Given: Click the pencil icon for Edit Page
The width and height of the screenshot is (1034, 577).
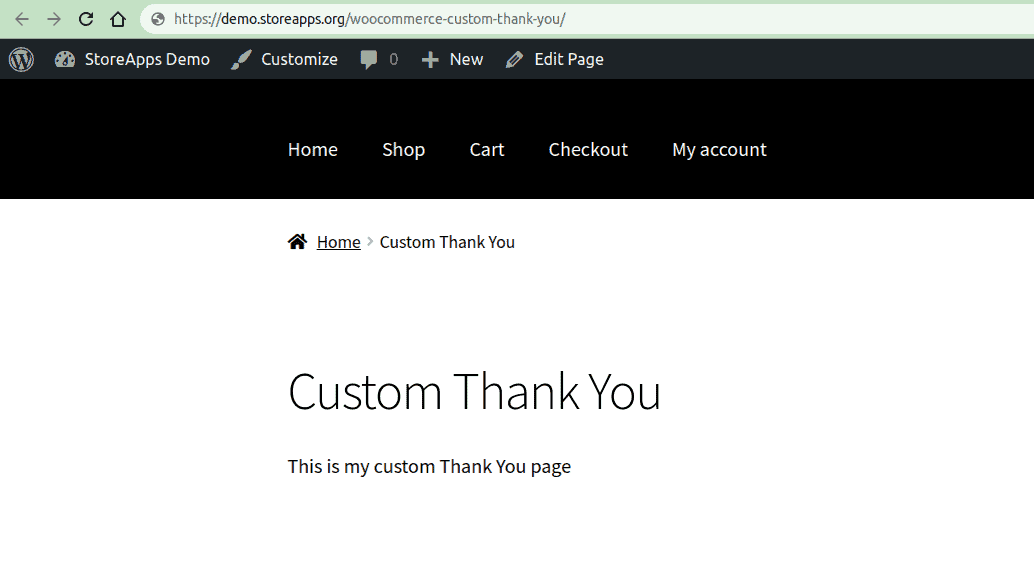Looking at the screenshot, I should [x=514, y=60].
